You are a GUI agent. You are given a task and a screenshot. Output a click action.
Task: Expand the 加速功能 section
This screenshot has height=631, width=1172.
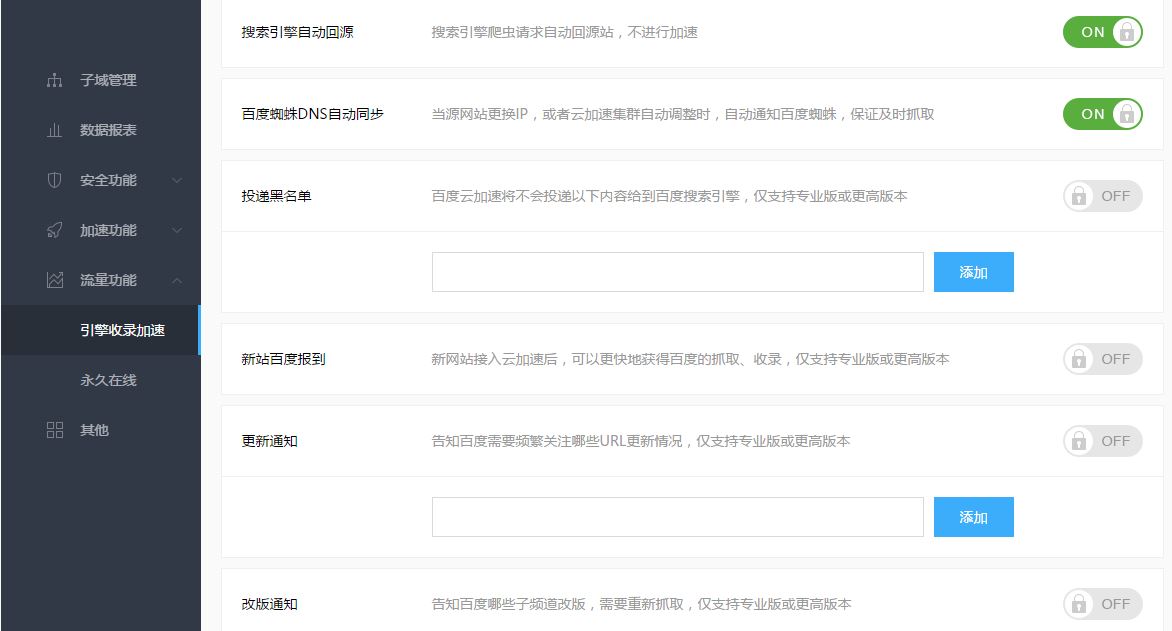[108, 230]
